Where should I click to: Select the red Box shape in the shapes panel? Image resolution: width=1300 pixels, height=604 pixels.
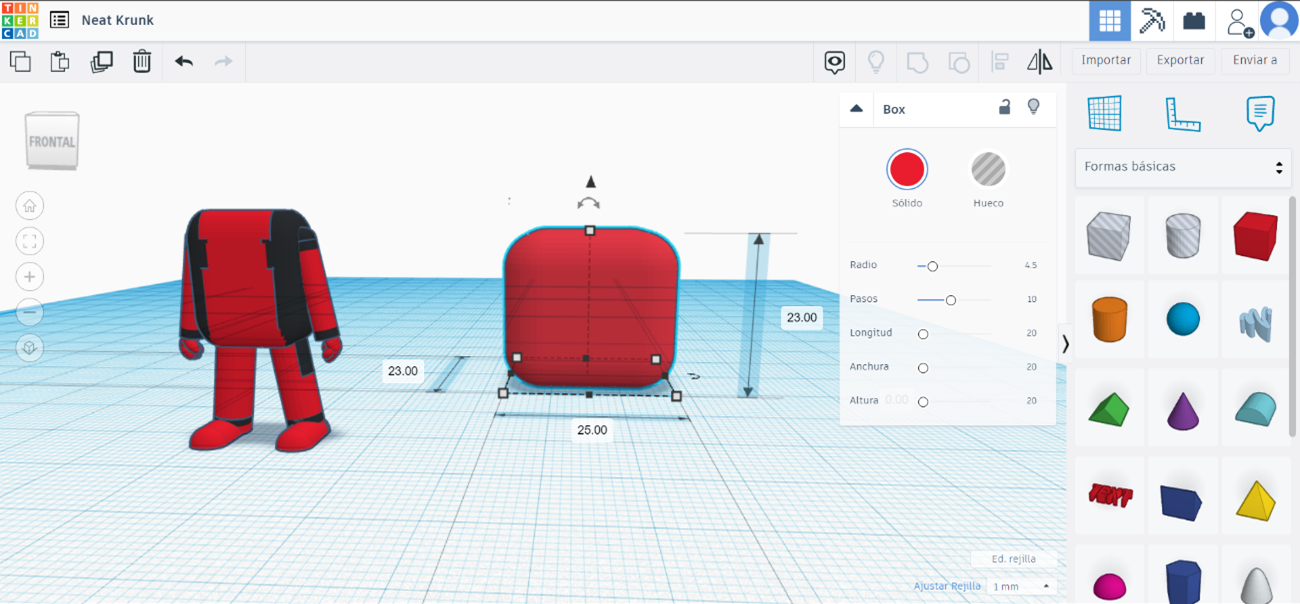pos(1256,234)
